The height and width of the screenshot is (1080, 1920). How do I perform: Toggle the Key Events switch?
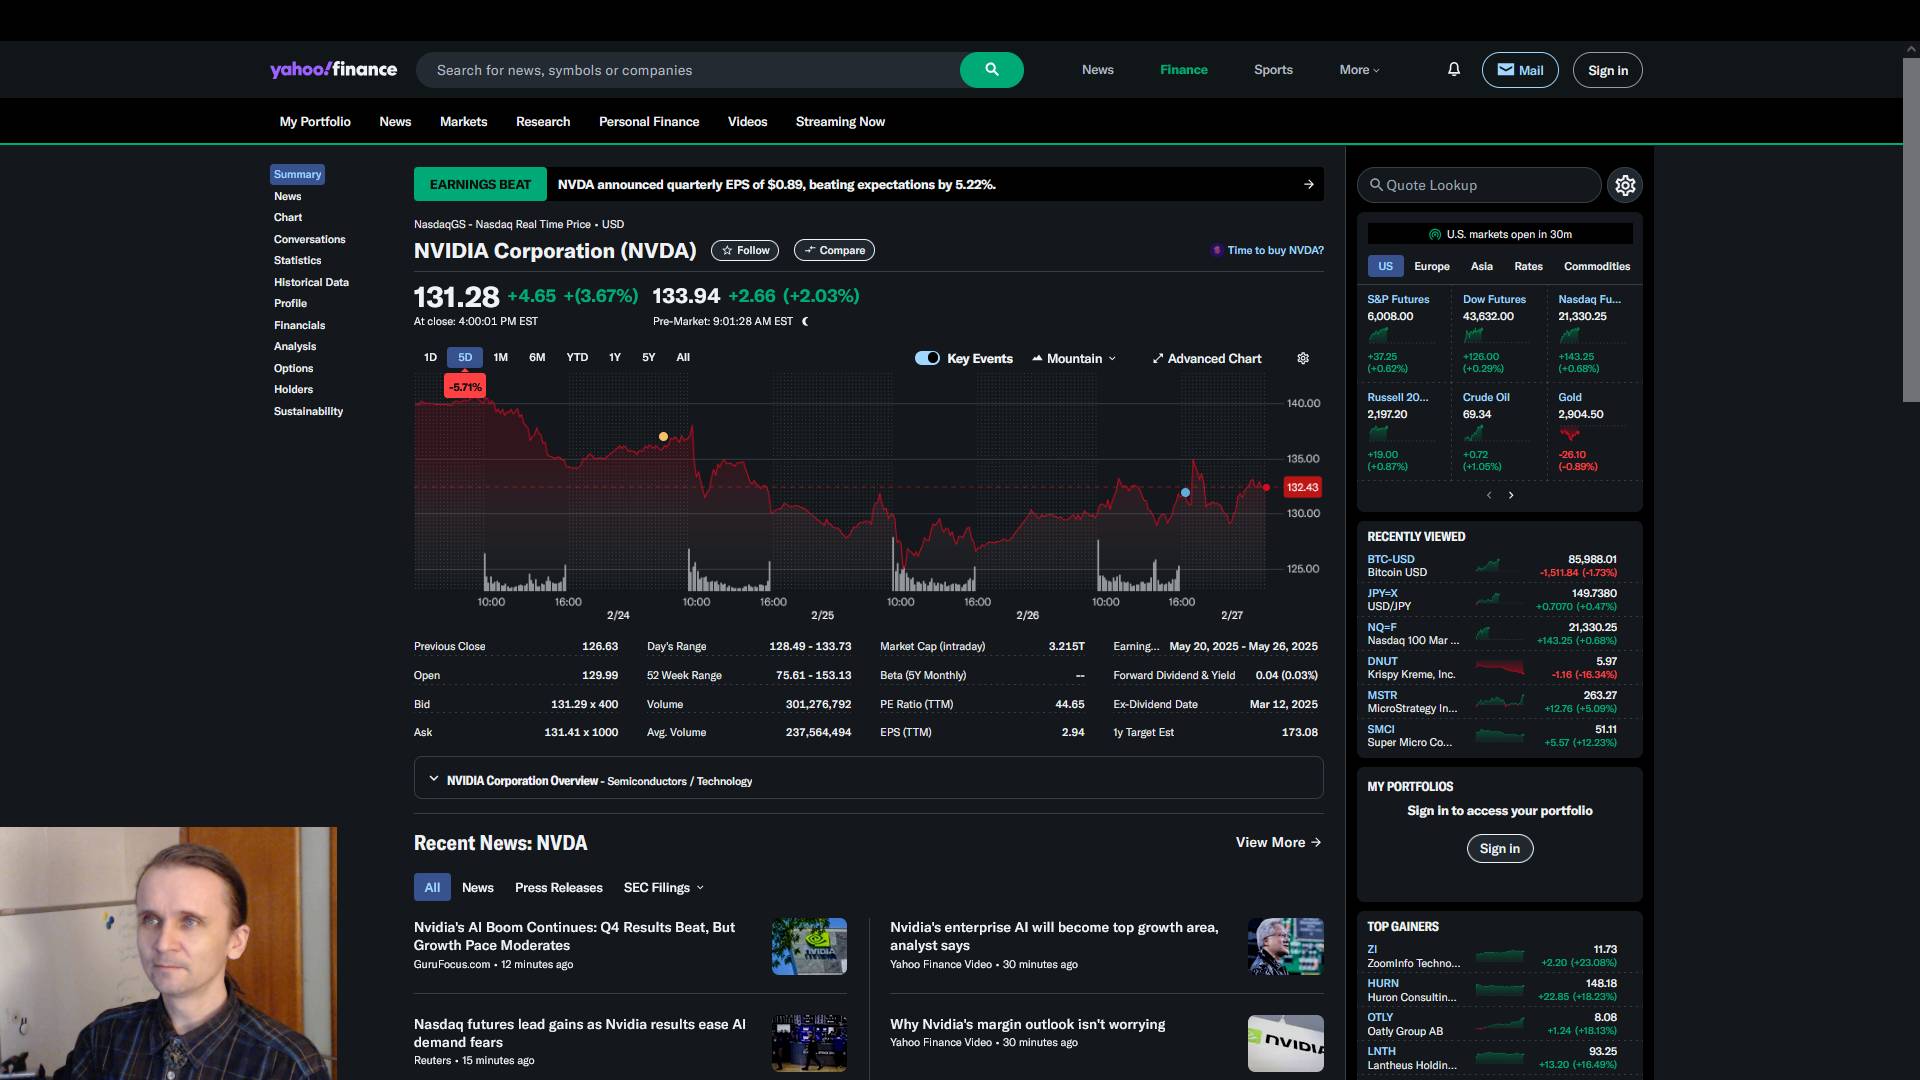point(927,359)
